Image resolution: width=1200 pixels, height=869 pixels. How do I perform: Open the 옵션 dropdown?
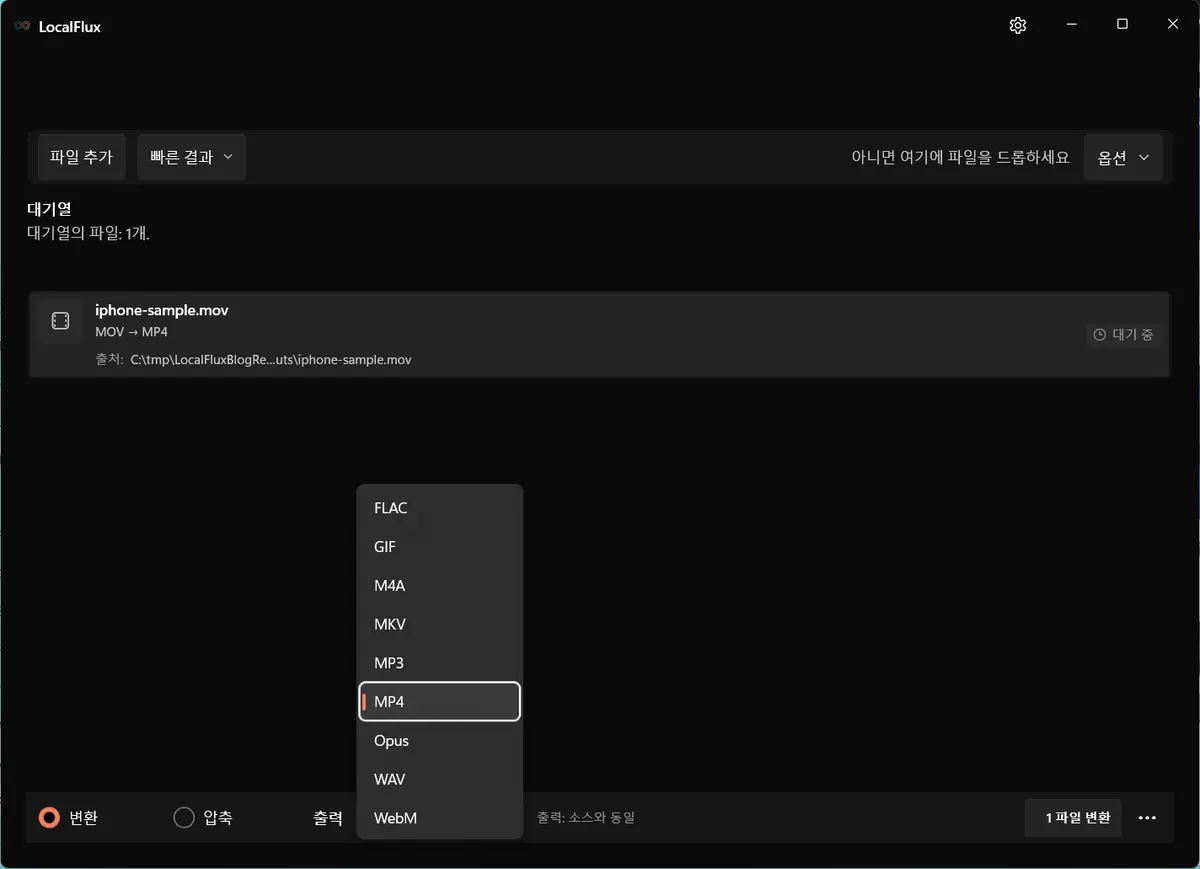tap(1123, 157)
